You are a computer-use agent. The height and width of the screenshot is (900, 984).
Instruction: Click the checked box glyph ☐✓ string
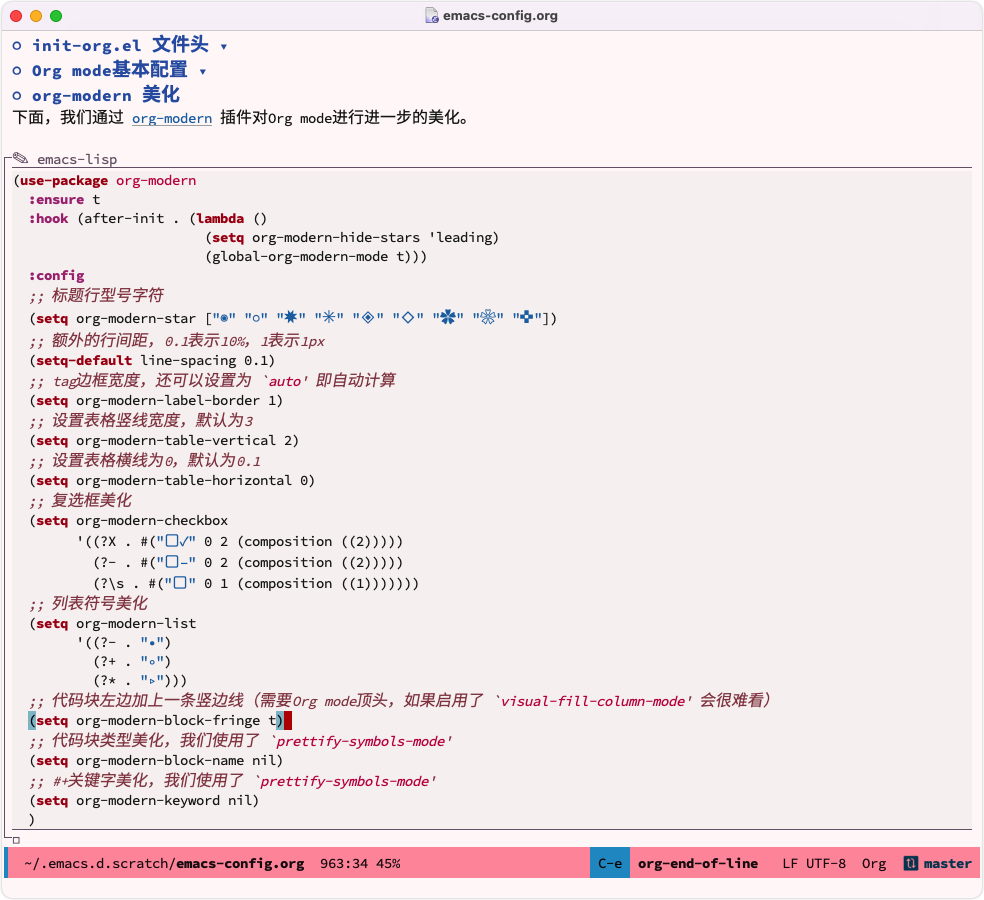point(176,541)
